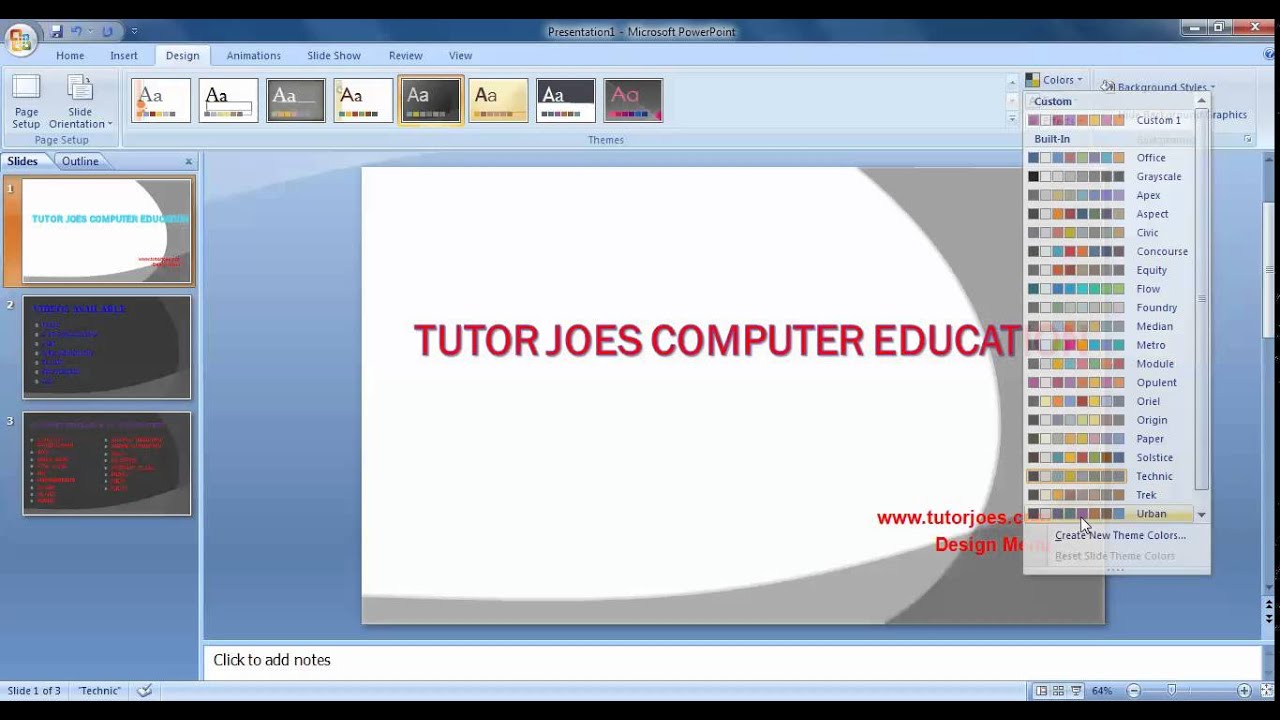1280x720 pixels.
Task: Click Create New Theme Colors link
Action: point(1120,535)
